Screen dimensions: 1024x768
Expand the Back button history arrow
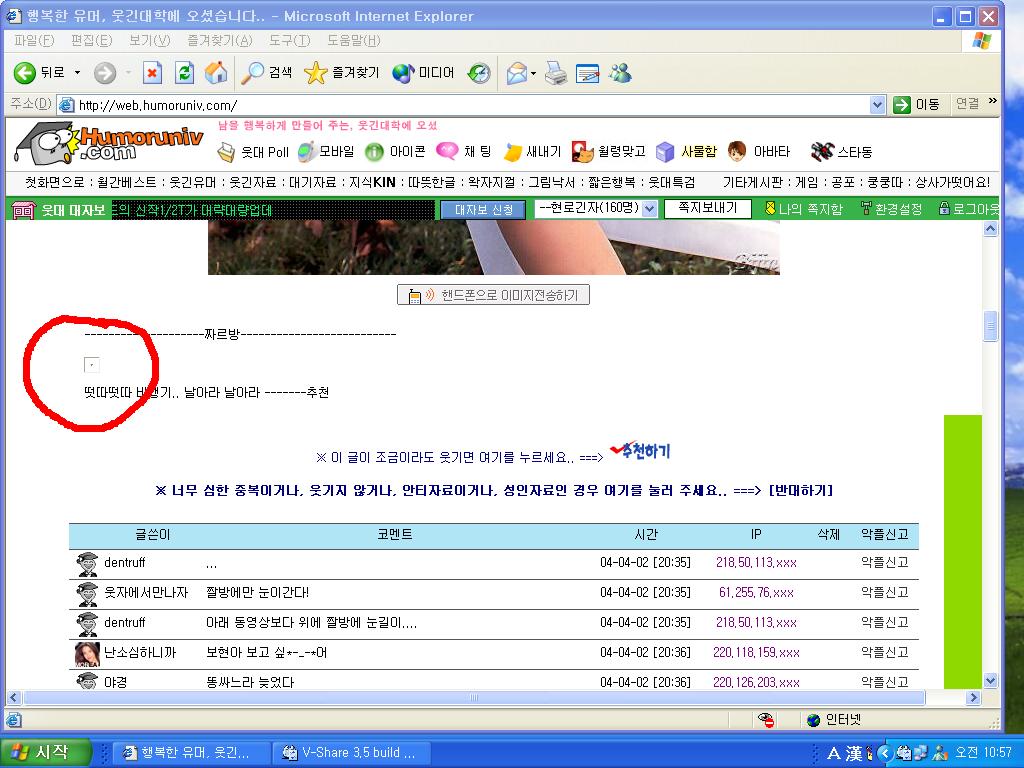pyautogui.click(x=78, y=73)
